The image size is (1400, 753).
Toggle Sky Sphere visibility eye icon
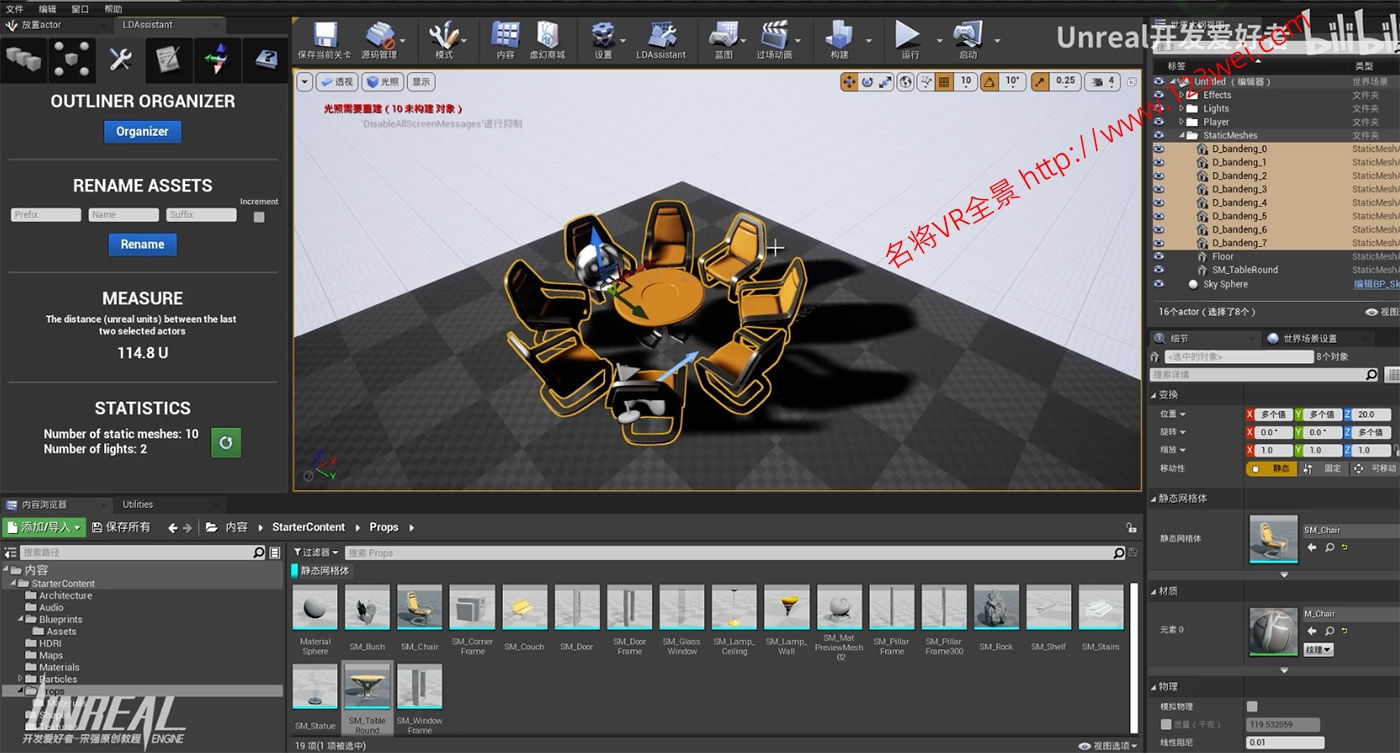tap(1158, 283)
